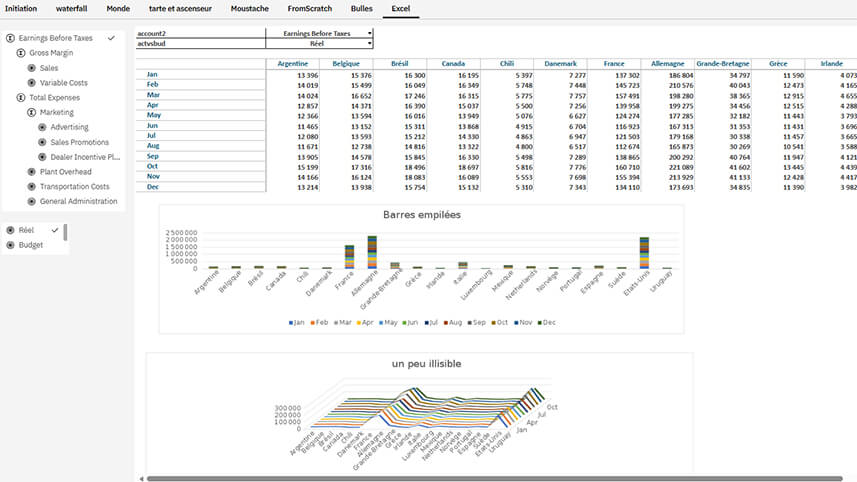Click the scroll-left arrow of horizontal scrollbar
Image resolution: width=857 pixels, height=482 pixels.
tap(141, 479)
